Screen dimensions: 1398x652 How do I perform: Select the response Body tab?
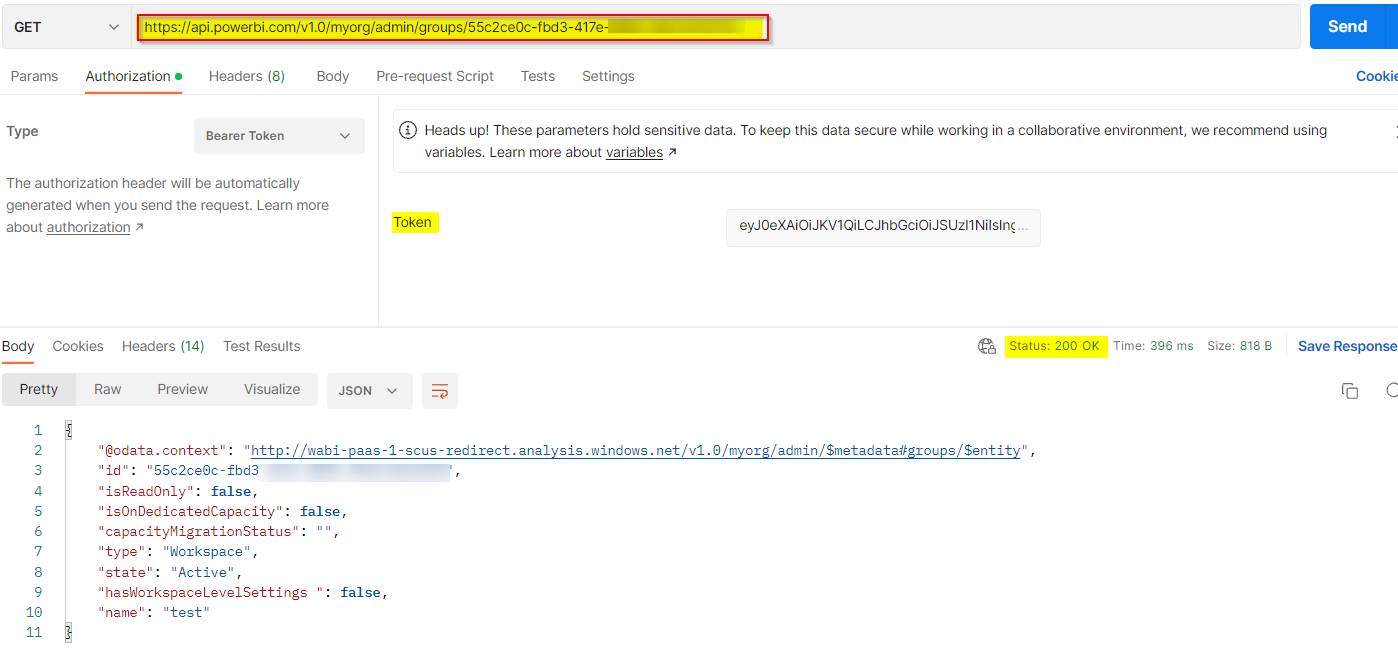coord(18,346)
